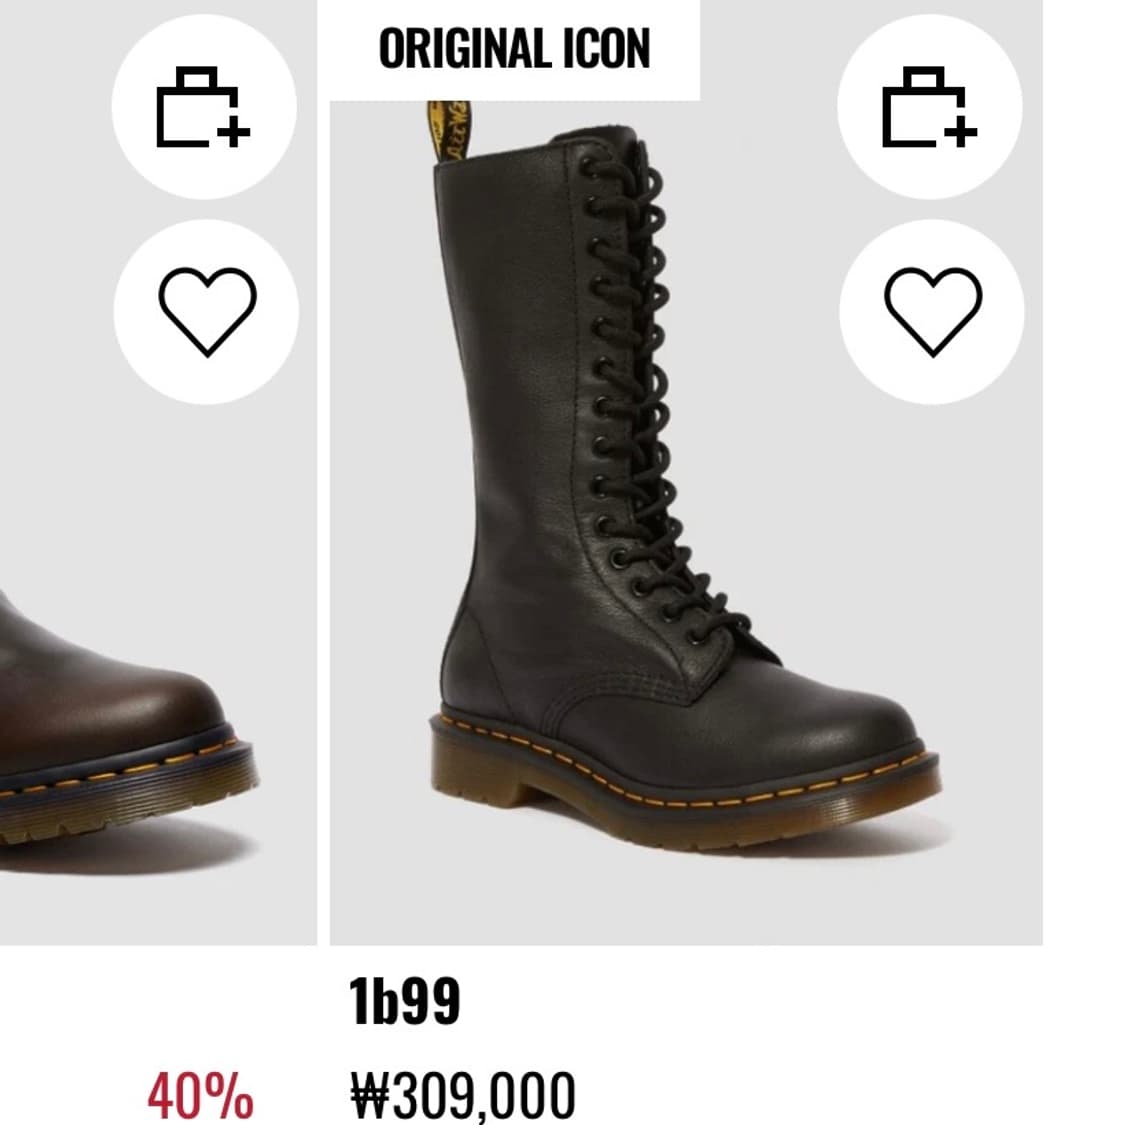Screen dimensions: 1125x1125
Task: Click the 40% discount label
Action: pyautogui.click(x=200, y=1095)
